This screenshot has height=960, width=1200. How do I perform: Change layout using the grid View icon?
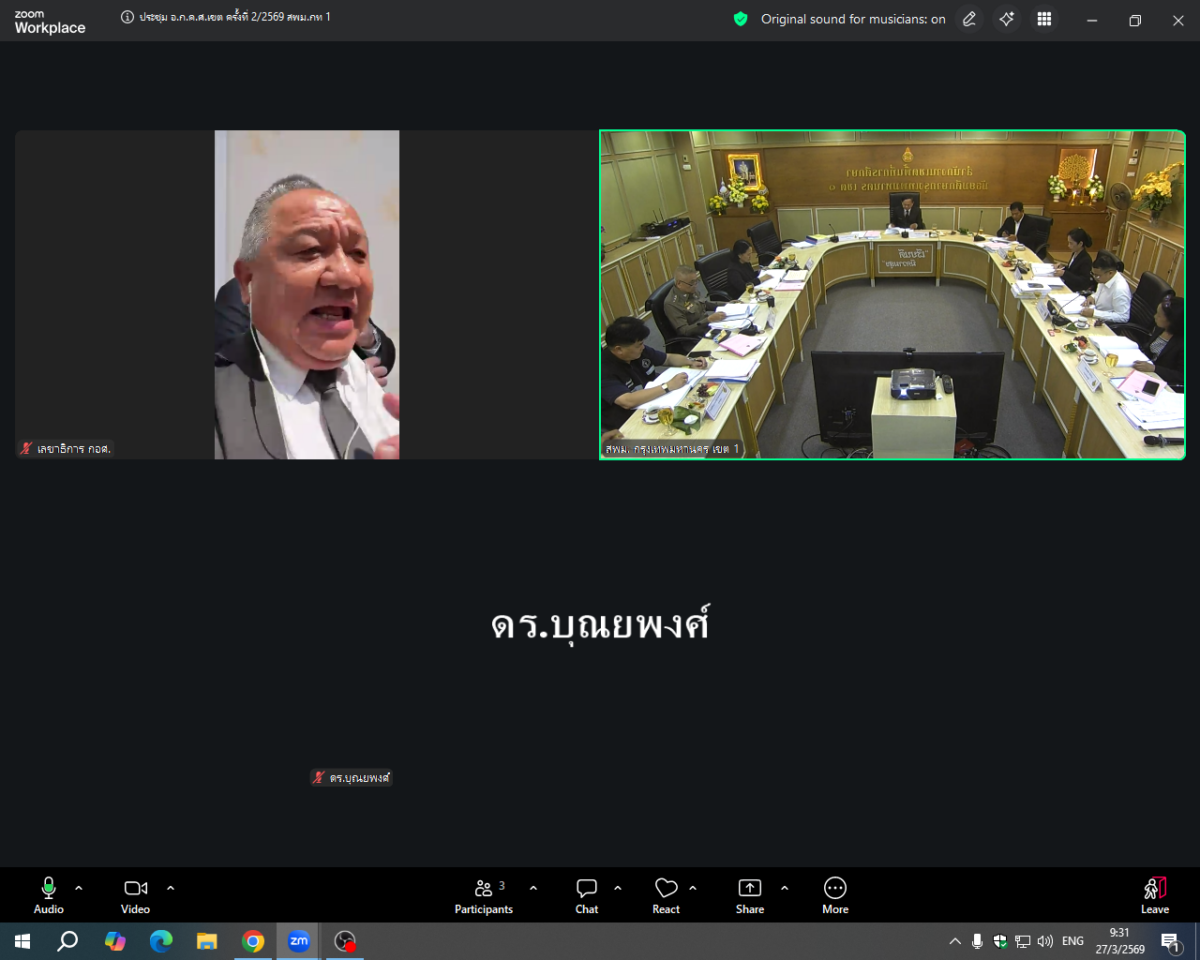pos(1044,19)
